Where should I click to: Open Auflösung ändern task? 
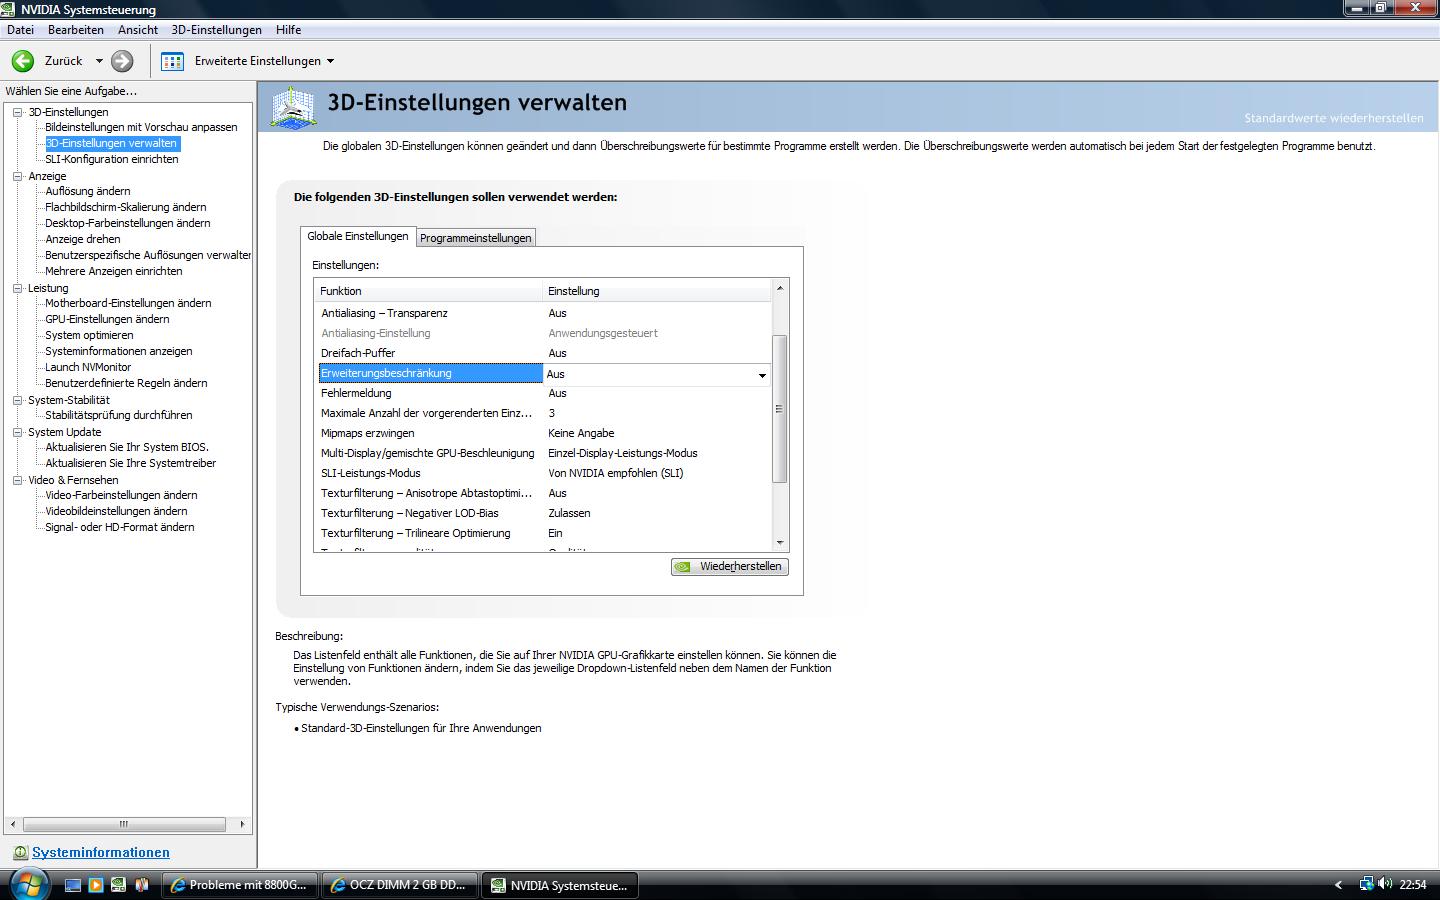coord(88,191)
